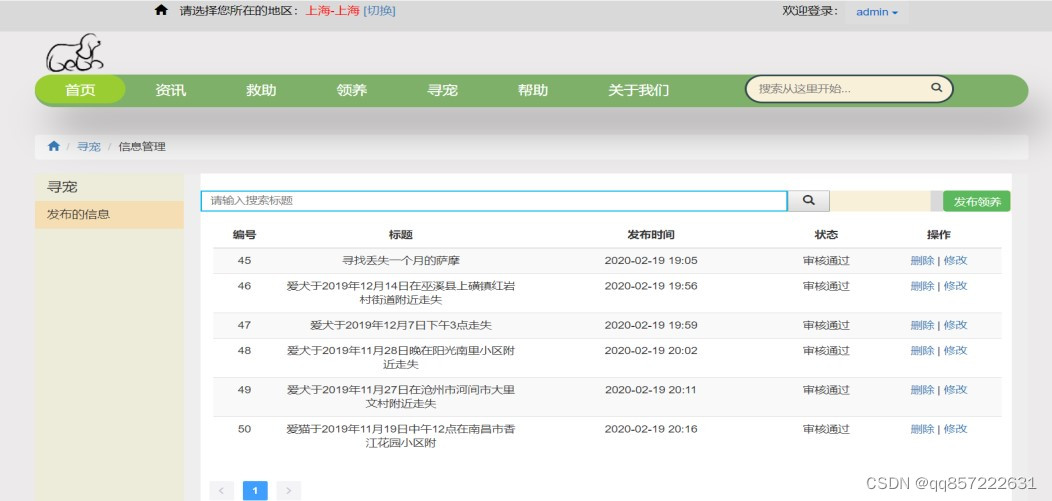
Task: Click the green 发布领养 button
Action: tap(976, 201)
